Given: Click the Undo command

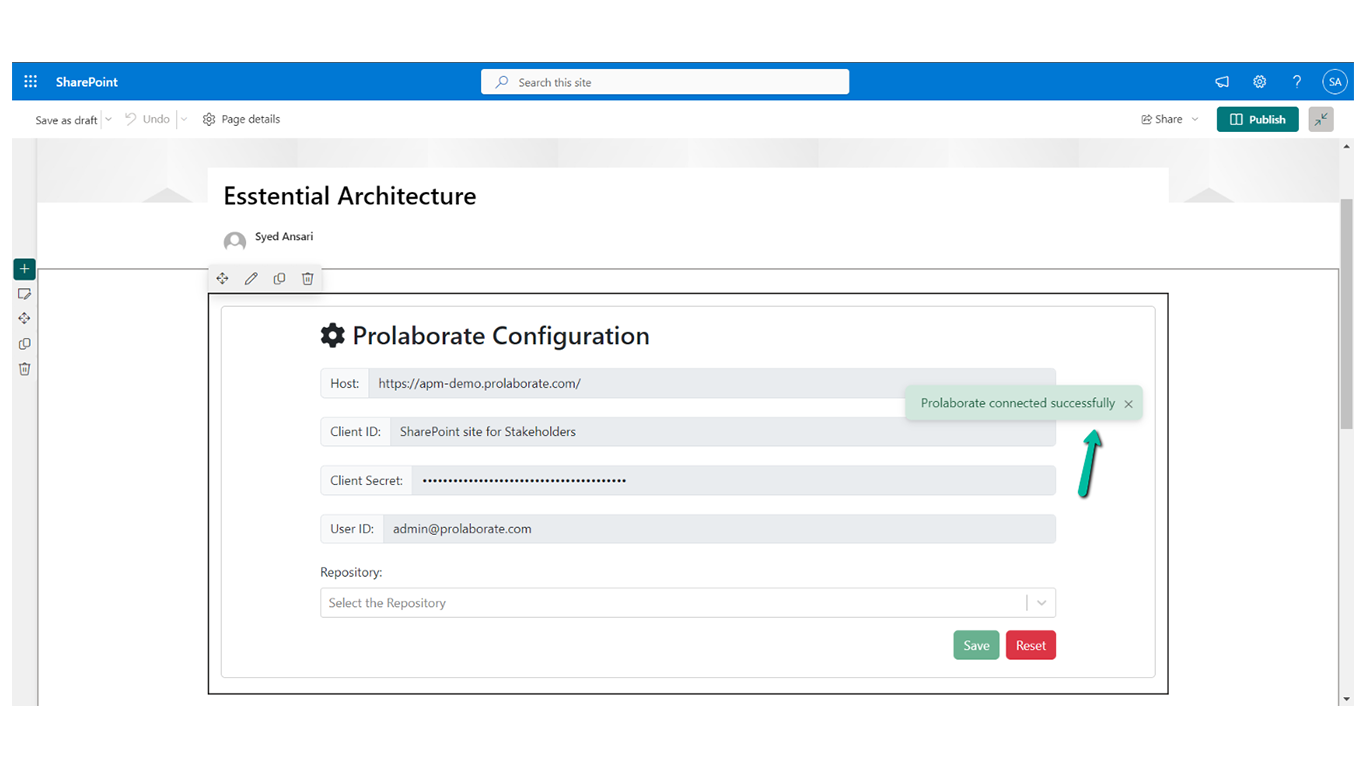Looking at the screenshot, I should point(147,119).
